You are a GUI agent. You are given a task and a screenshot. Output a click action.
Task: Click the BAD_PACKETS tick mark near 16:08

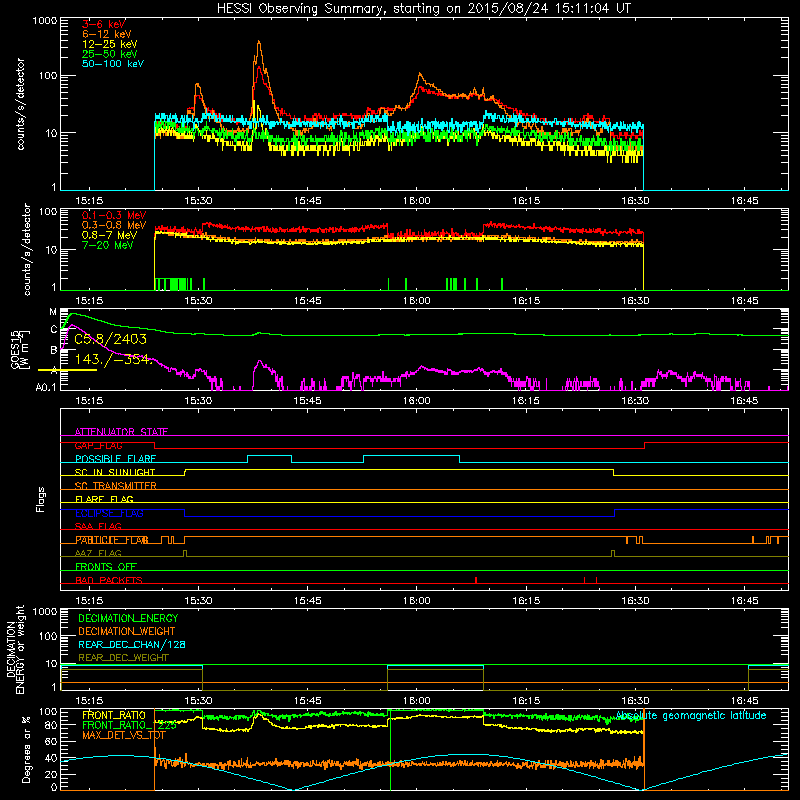[476, 580]
